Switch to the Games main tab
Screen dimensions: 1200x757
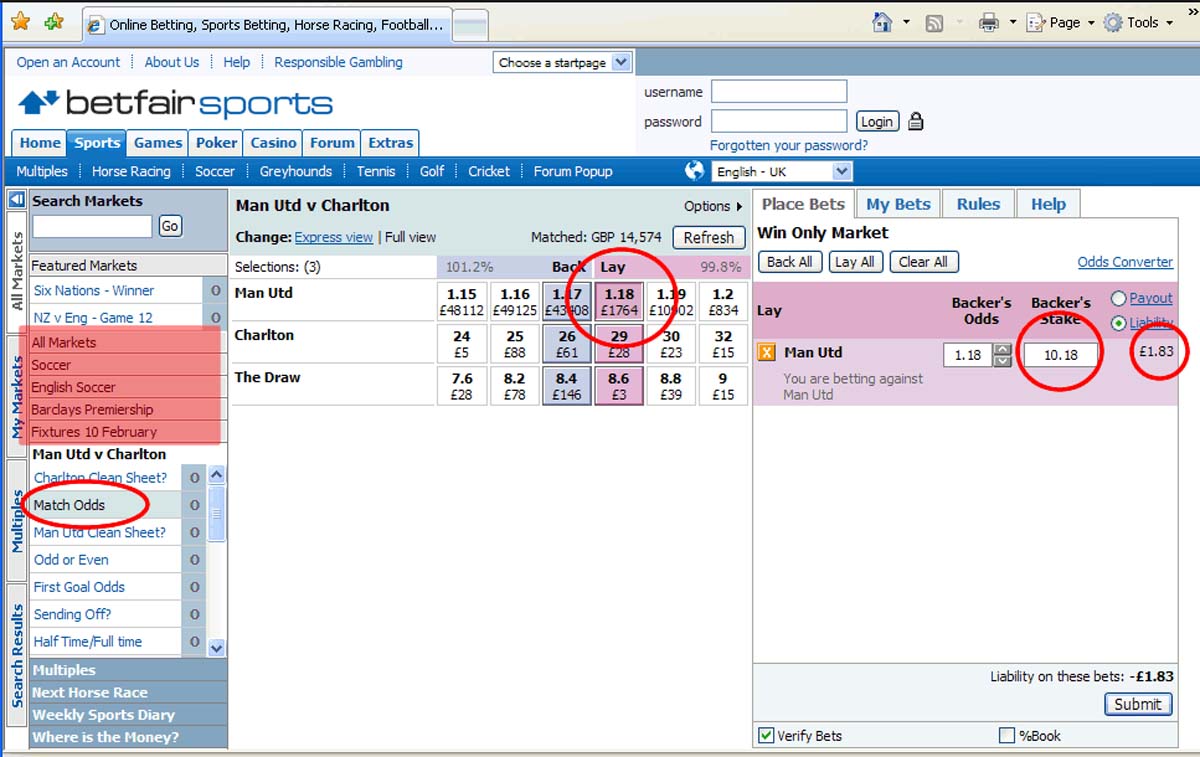(158, 143)
